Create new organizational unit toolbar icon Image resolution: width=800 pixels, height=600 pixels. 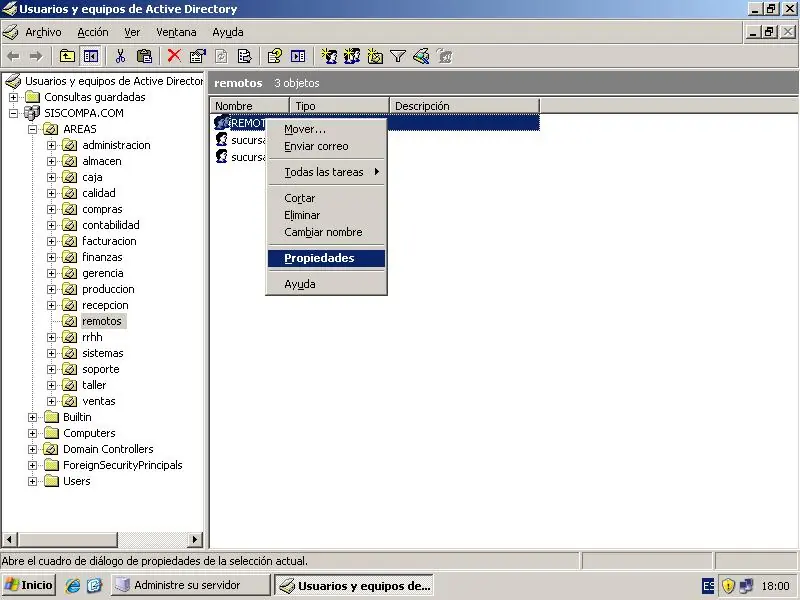click(x=375, y=56)
